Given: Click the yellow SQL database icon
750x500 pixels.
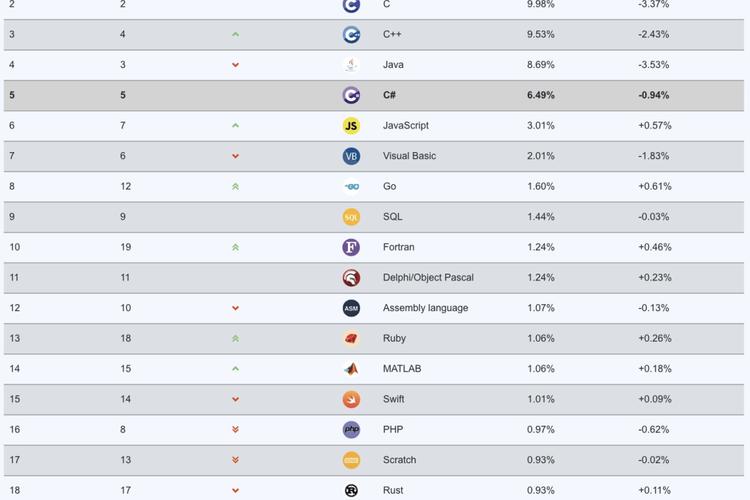Looking at the screenshot, I should [x=351, y=217].
